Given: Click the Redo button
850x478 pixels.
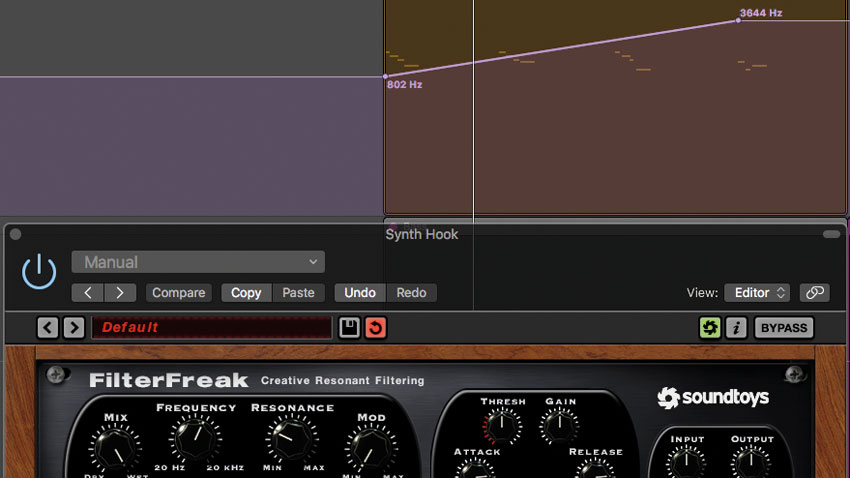Looking at the screenshot, I should pos(411,293).
